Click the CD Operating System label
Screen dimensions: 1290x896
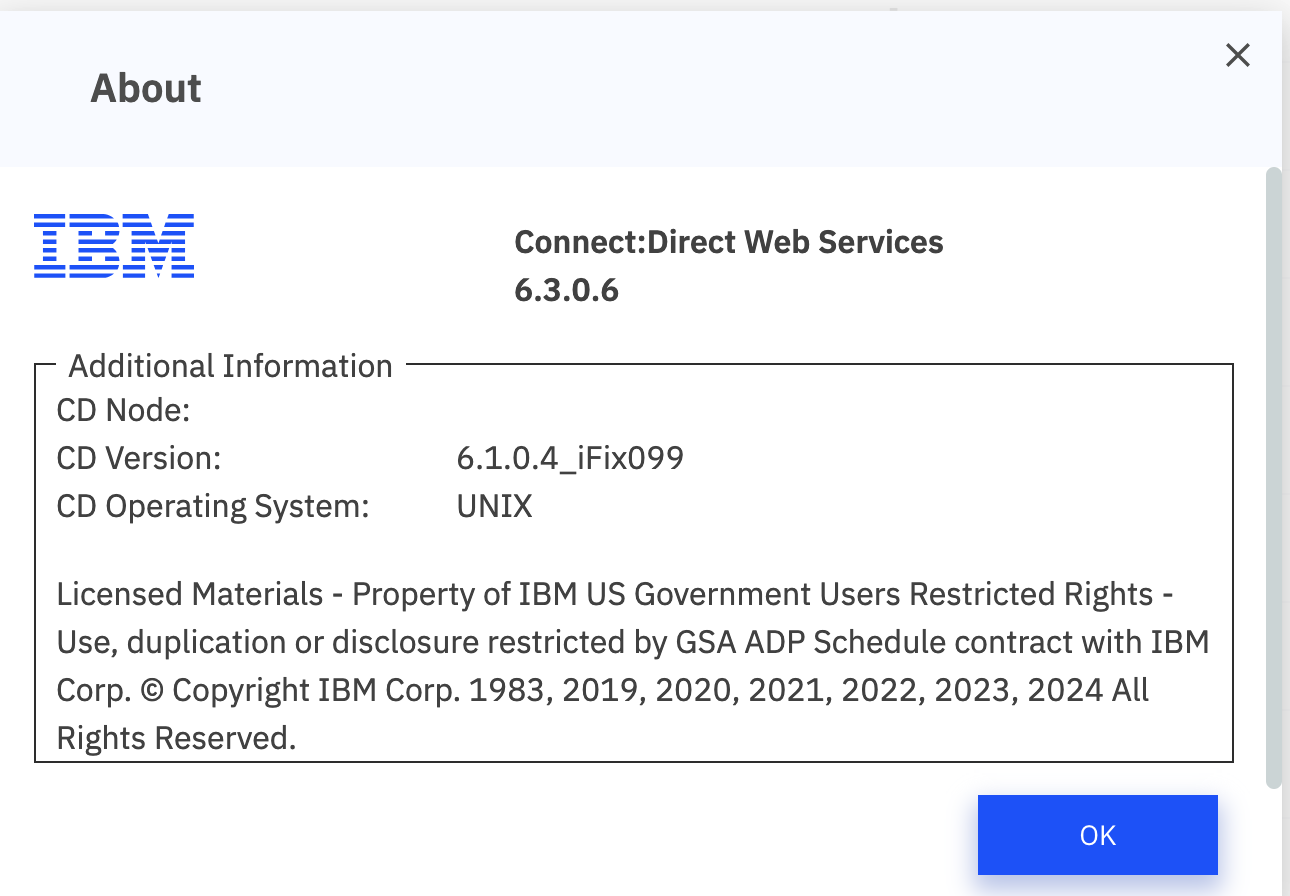click(x=213, y=506)
